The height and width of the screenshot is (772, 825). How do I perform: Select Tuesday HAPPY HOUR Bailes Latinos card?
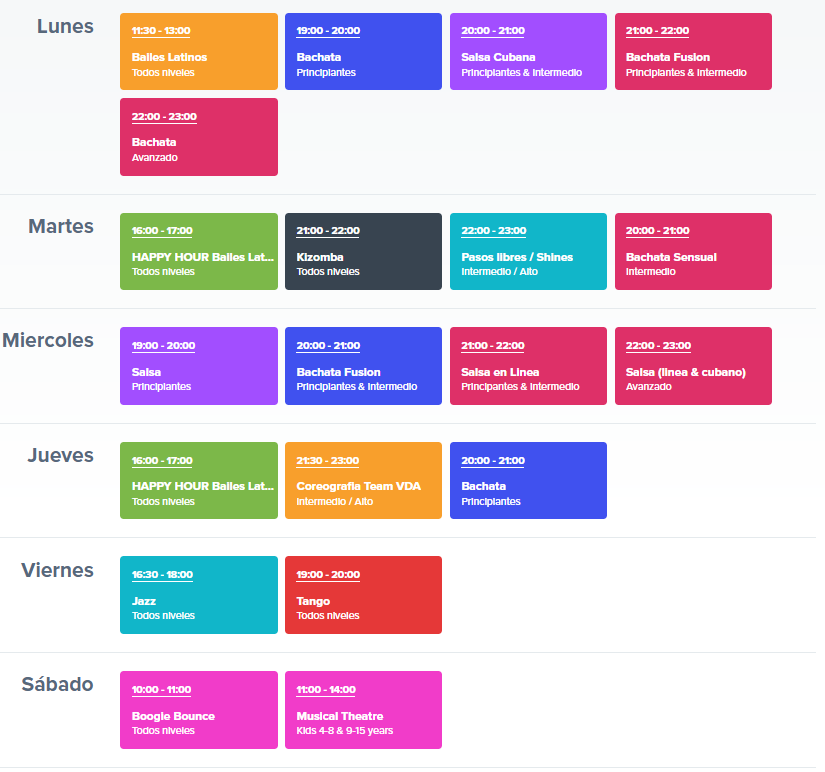click(x=199, y=252)
